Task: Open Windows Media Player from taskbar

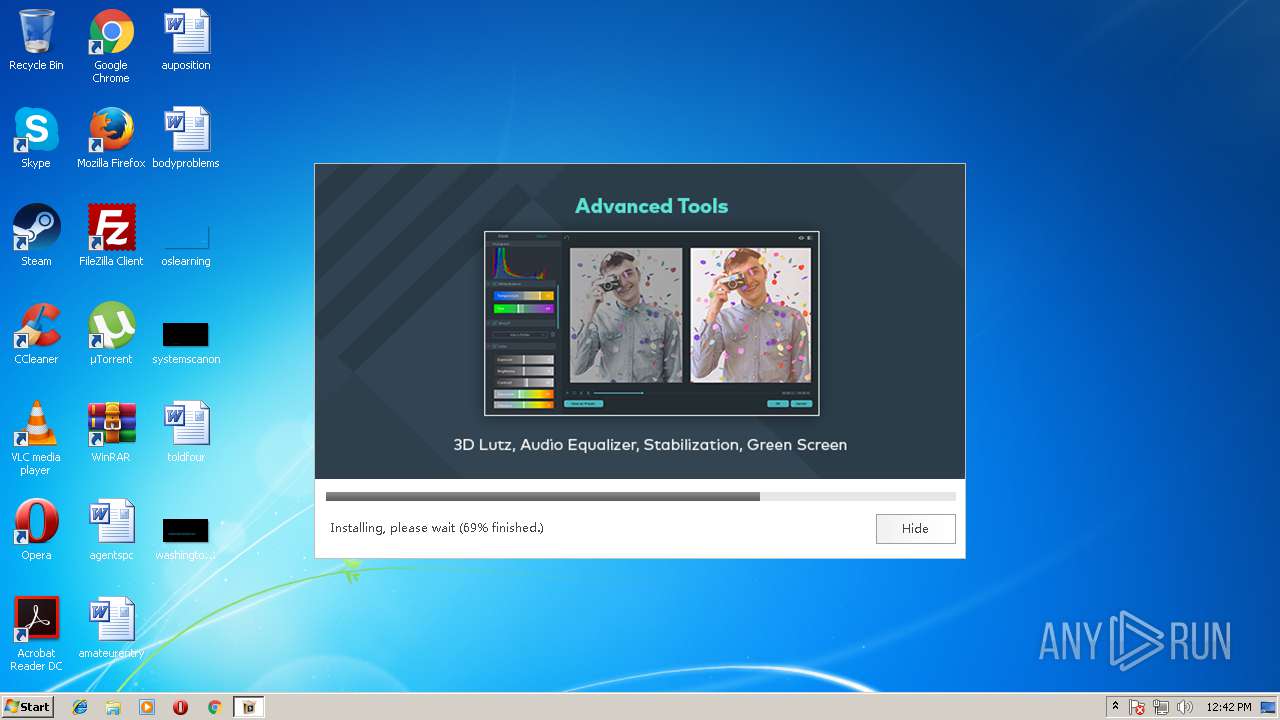Action: coord(147,707)
